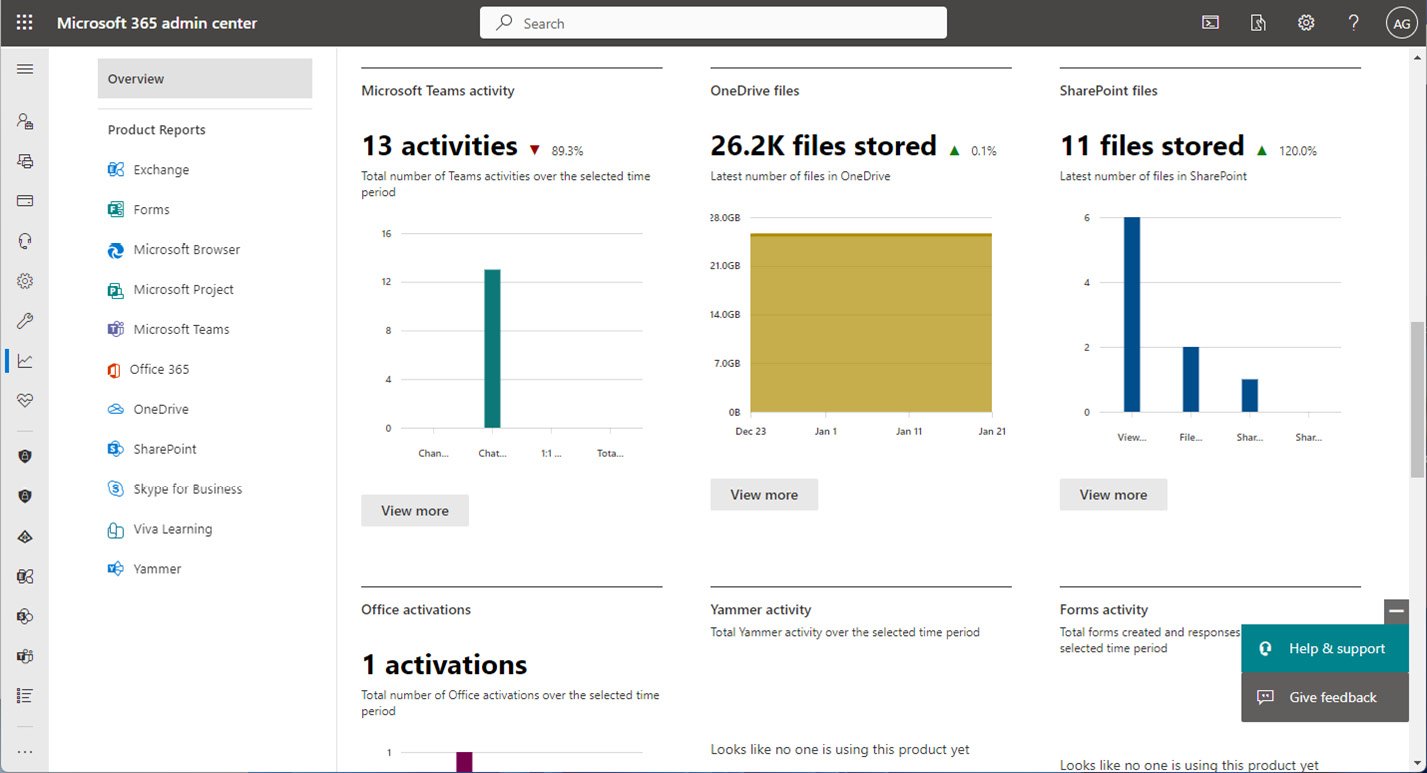Click the OneDrive storage area chart
The width and height of the screenshot is (1427, 773).
871,323
